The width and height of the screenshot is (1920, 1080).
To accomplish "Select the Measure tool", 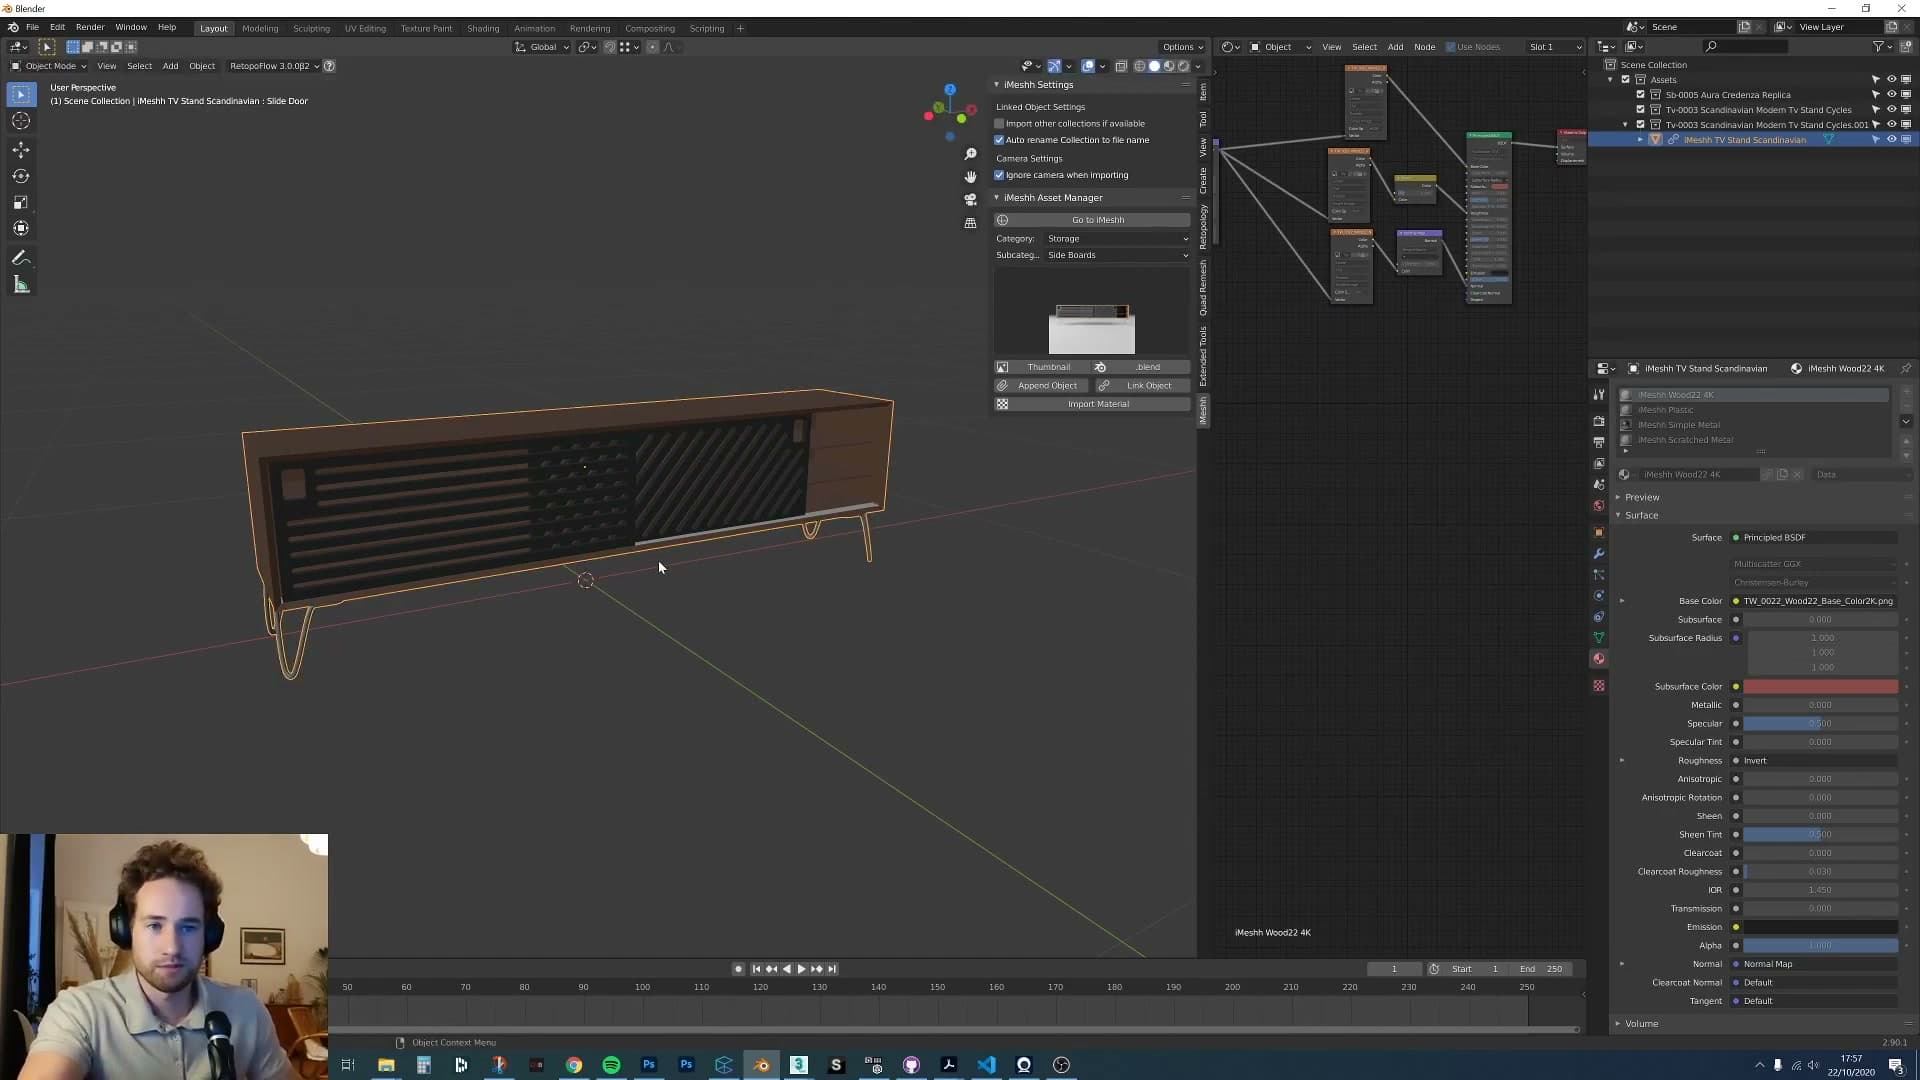I will 21,285.
